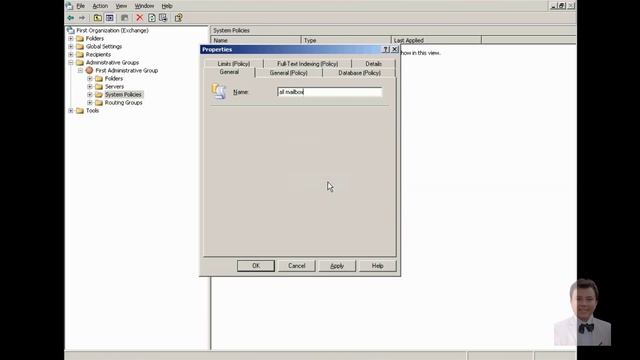
Task: Sort by the Type column header
Action: [346, 40]
